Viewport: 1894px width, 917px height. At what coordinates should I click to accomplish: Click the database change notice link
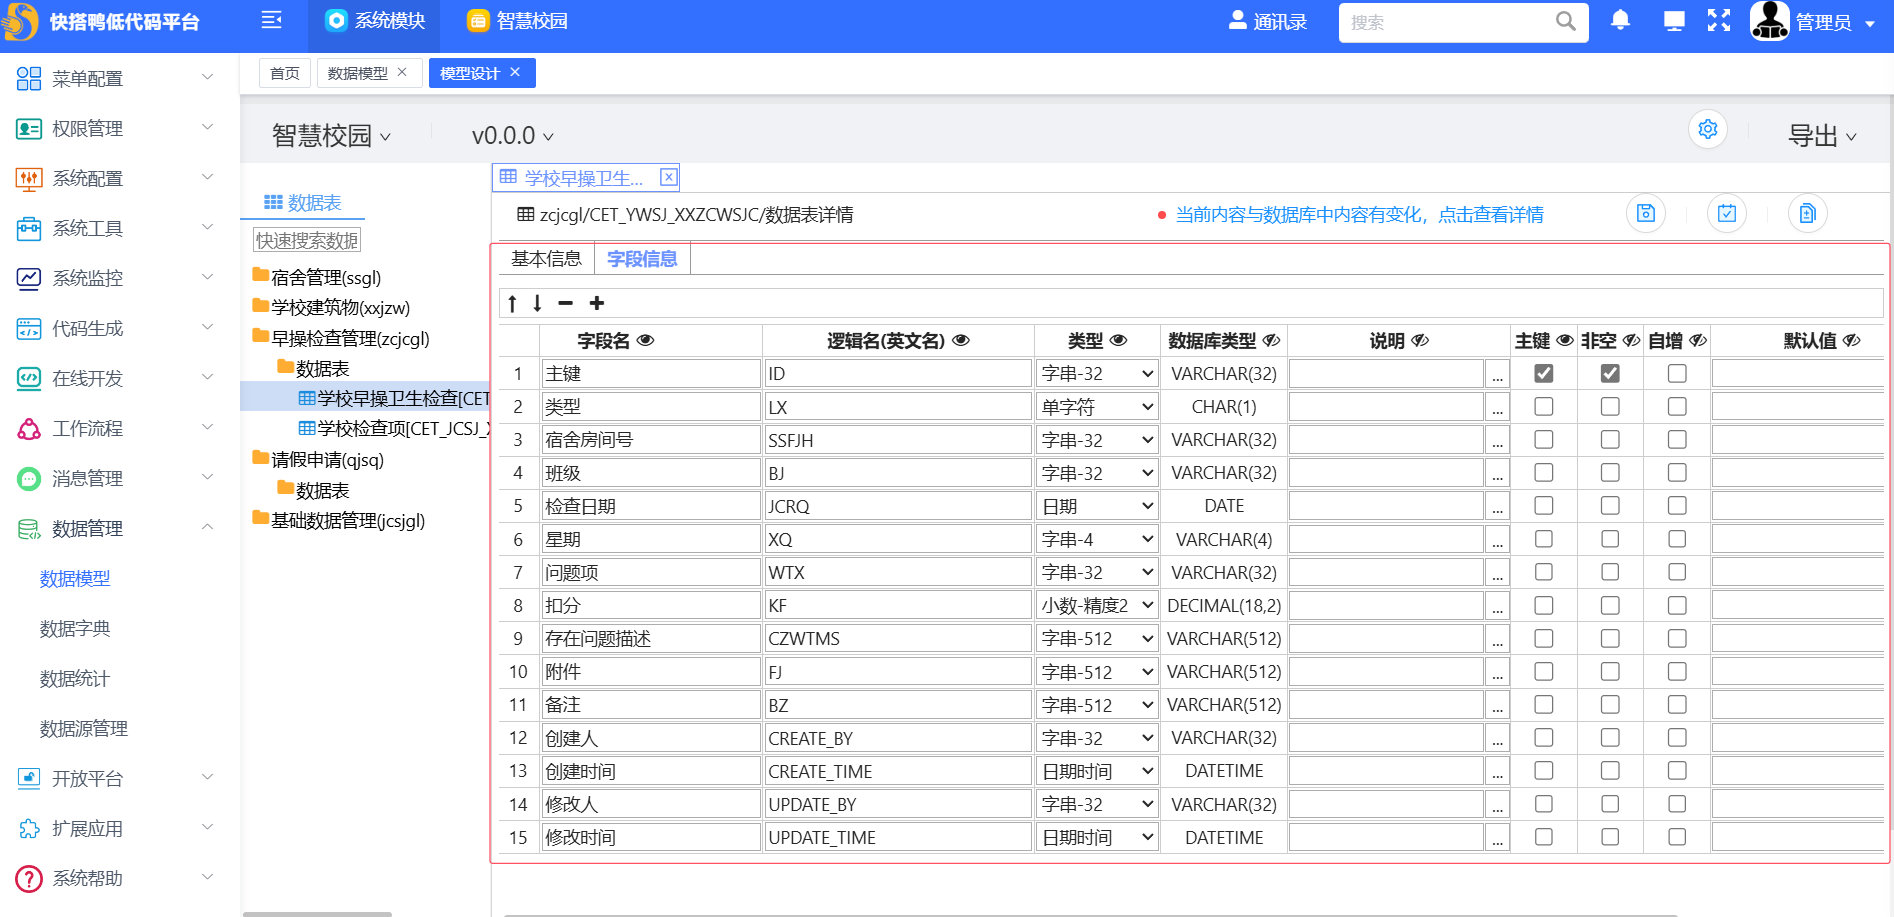(1359, 214)
